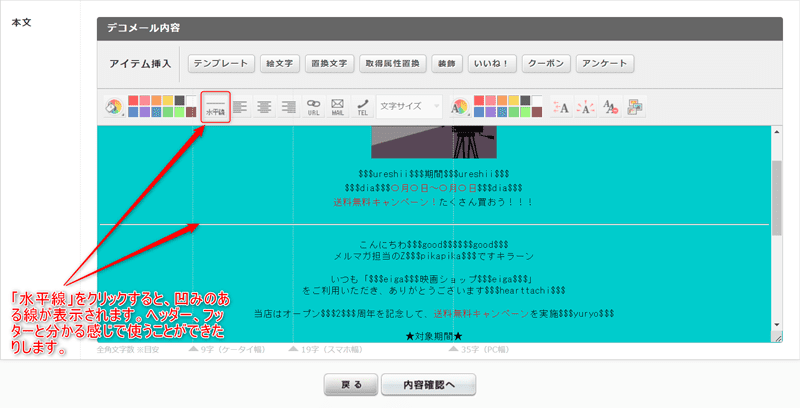This screenshot has height=408, width=800.
Task: Open the 文字サイズ font size dropdown
Action: (x=409, y=107)
